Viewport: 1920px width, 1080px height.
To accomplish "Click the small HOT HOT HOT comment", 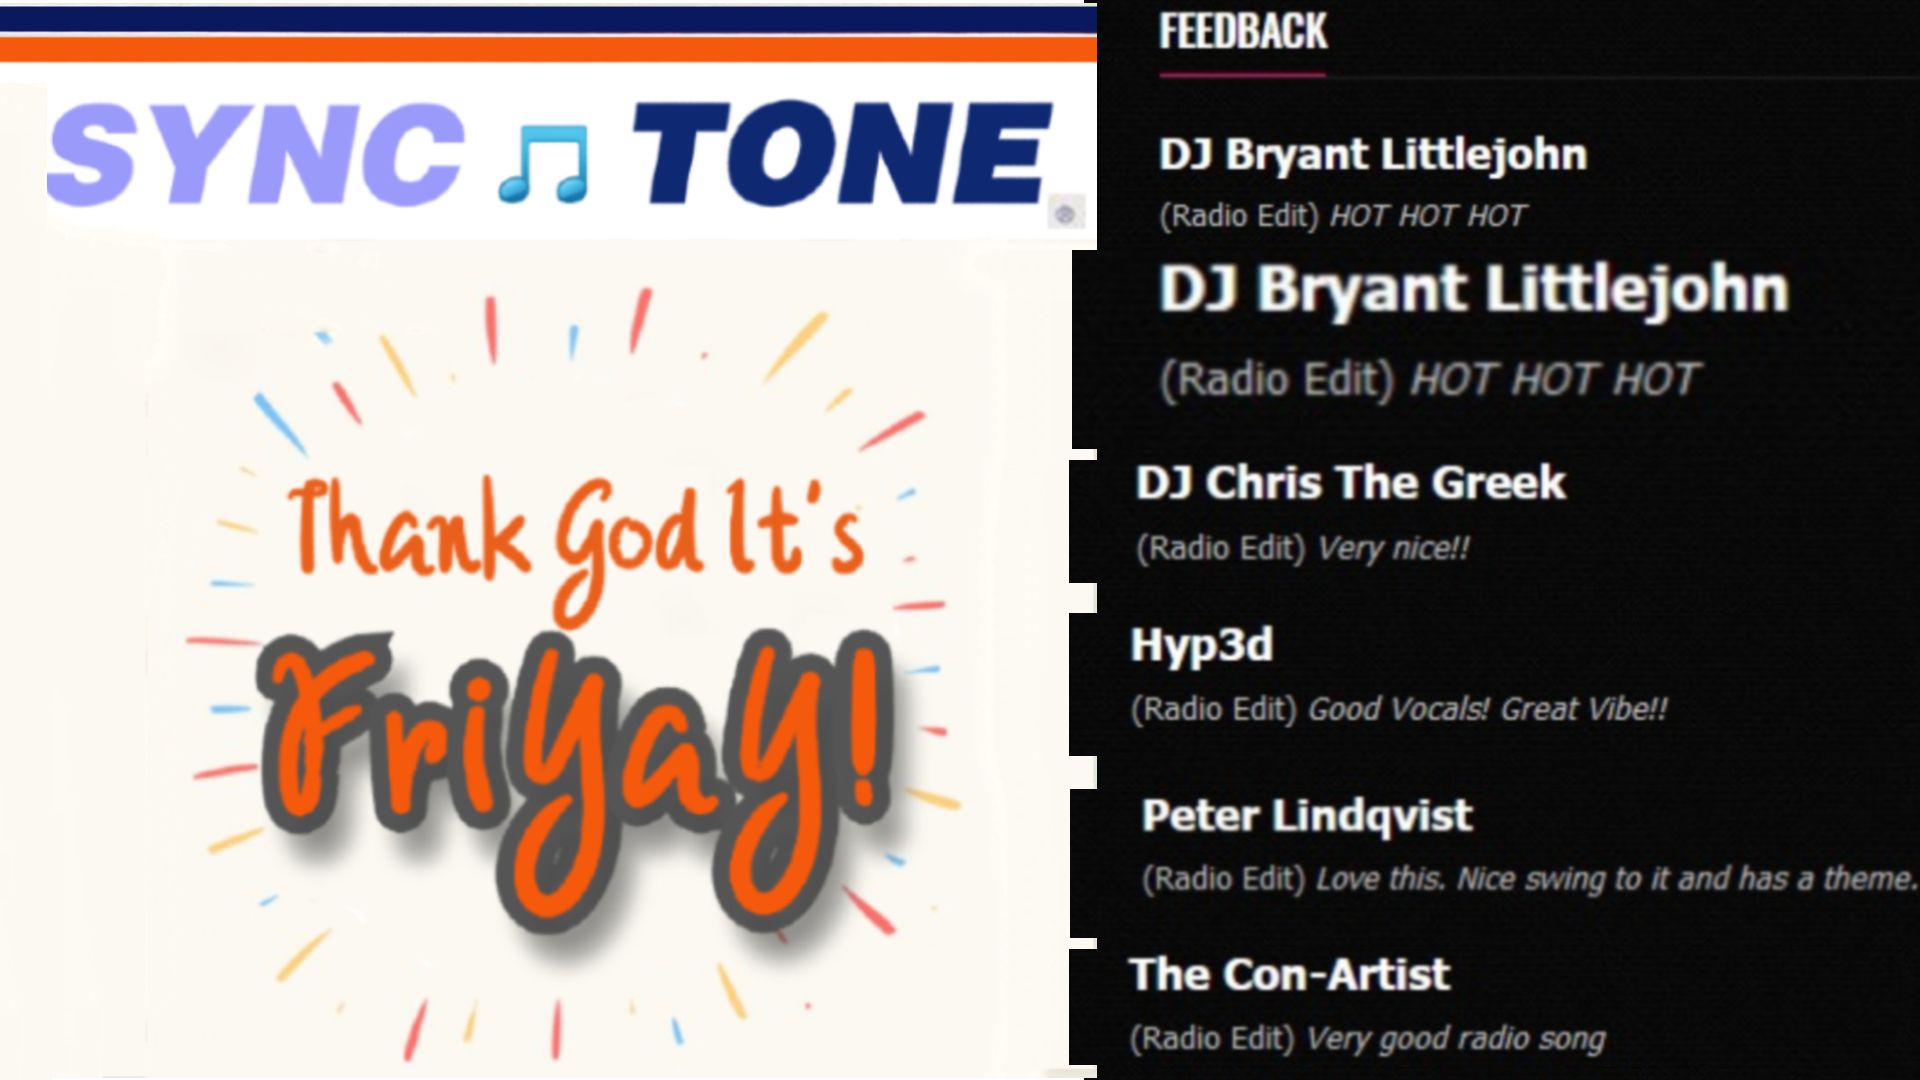I will pos(1428,216).
